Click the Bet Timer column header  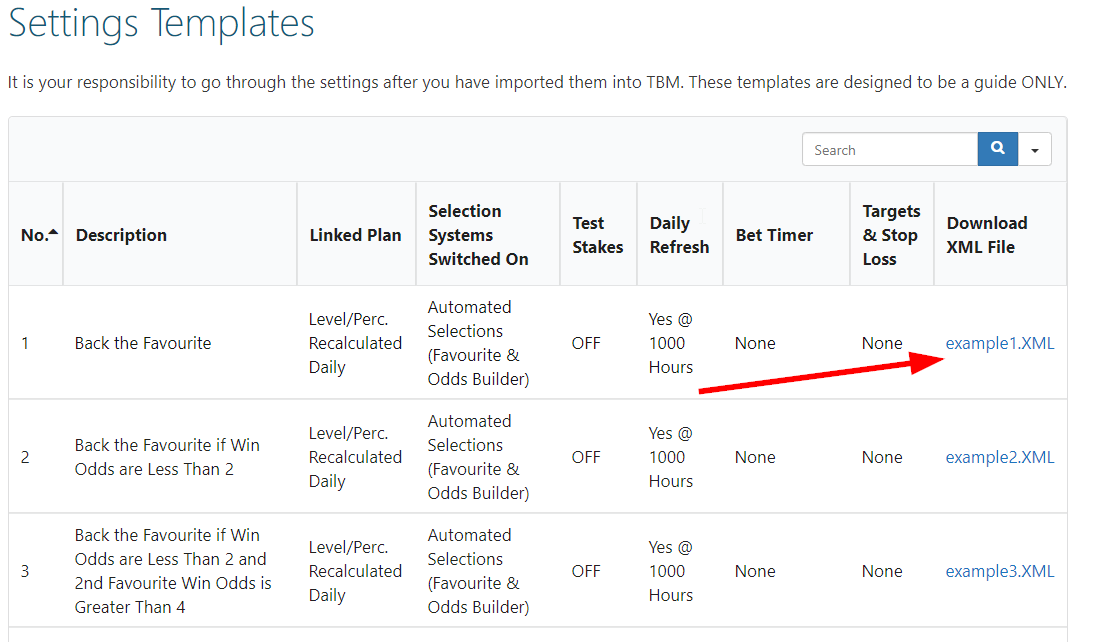pos(773,234)
